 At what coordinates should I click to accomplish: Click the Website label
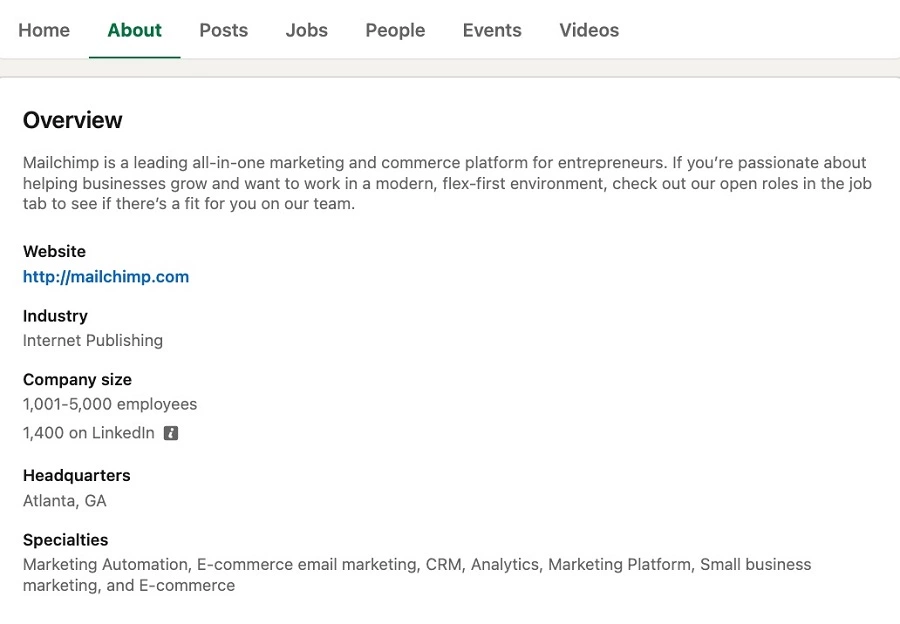pos(54,251)
